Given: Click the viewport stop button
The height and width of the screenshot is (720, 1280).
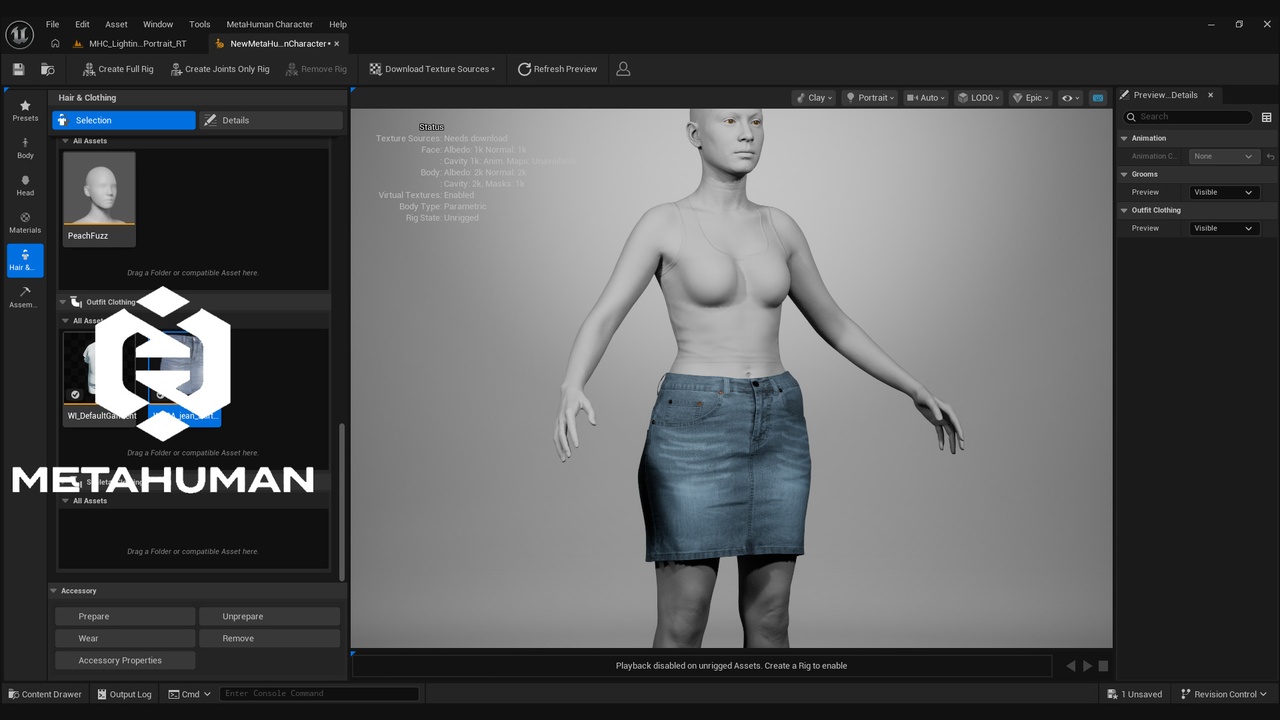Looking at the screenshot, I should point(1103,666).
